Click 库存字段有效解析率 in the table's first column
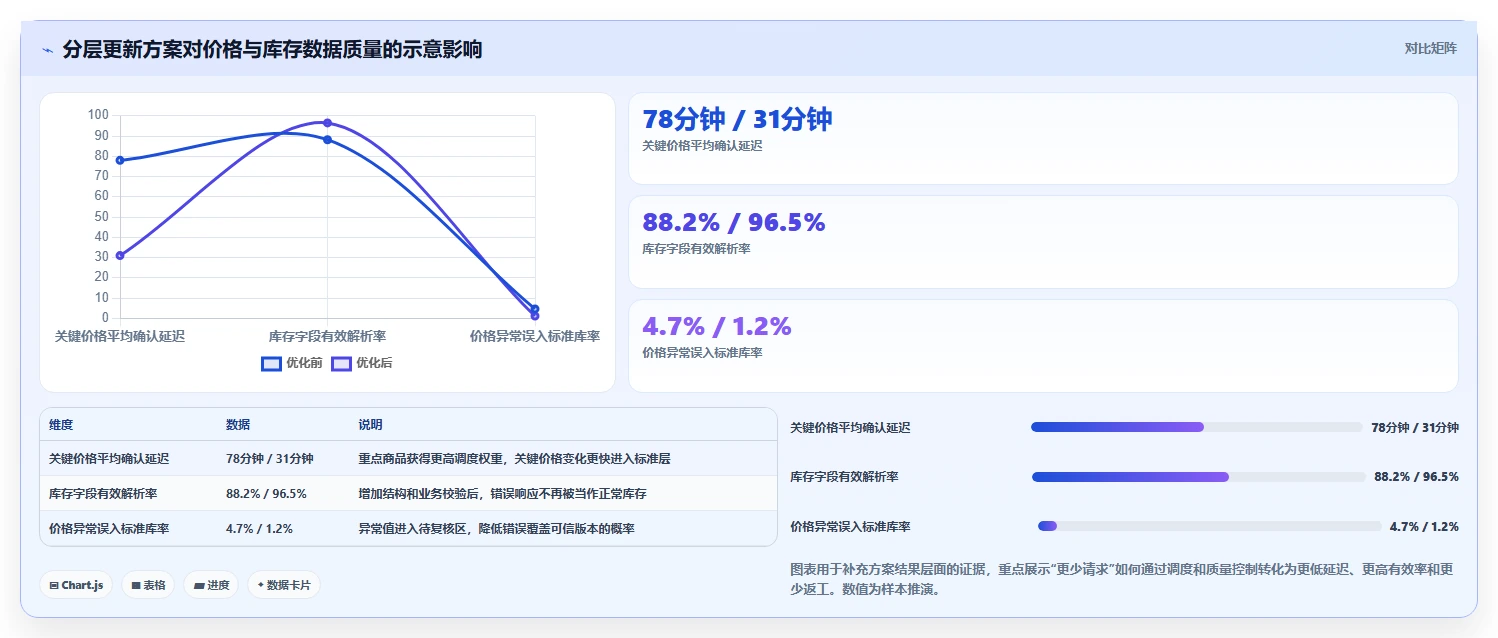This screenshot has width=1498, height=638. 103,494
